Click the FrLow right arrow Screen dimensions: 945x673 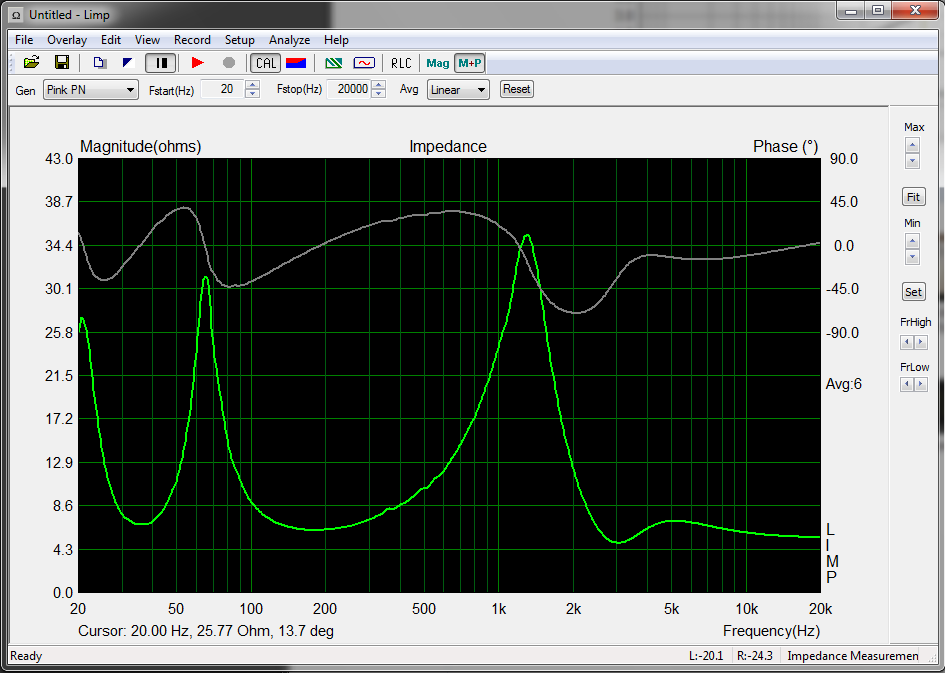click(x=920, y=384)
